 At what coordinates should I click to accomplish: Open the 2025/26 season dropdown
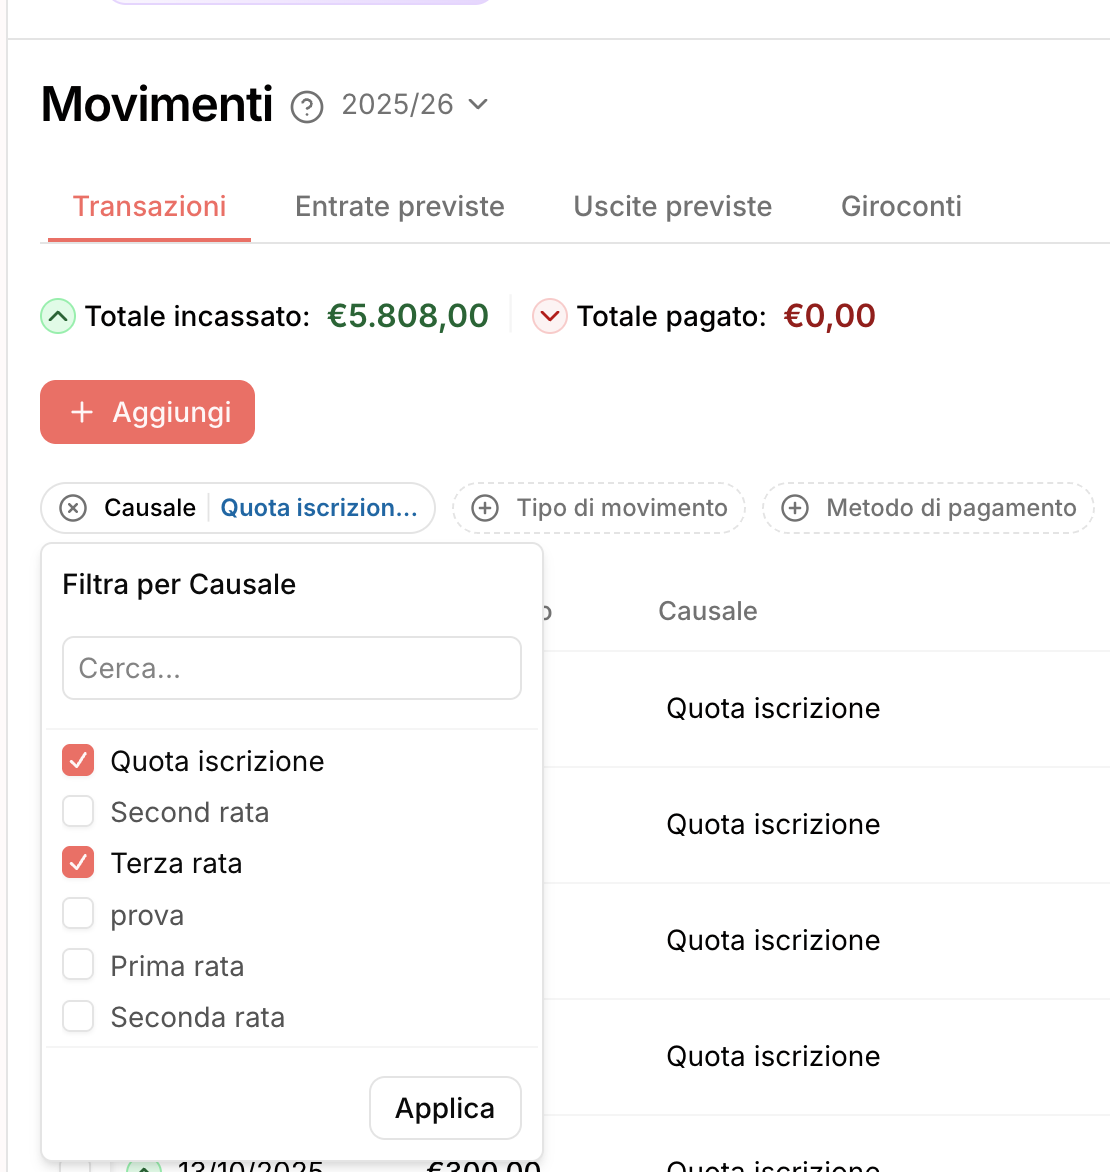415,105
